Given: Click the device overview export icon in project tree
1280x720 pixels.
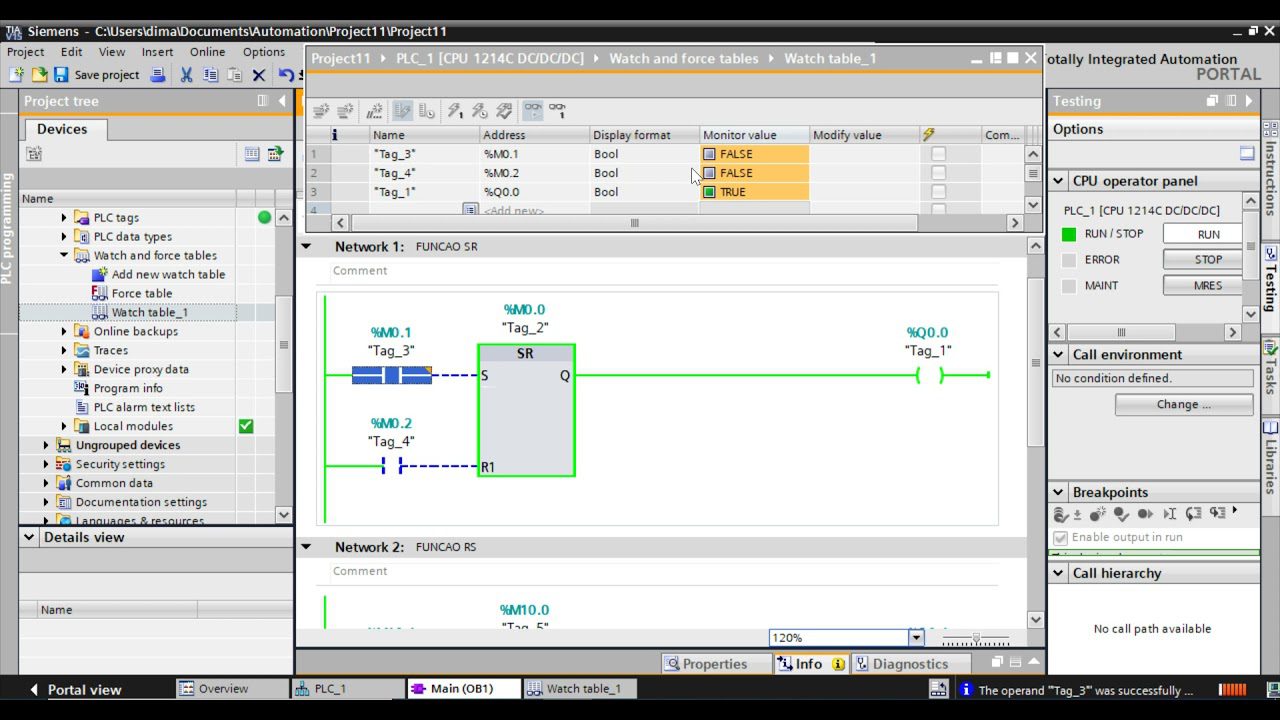Looking at the screenshot, I should pos(275,154).
